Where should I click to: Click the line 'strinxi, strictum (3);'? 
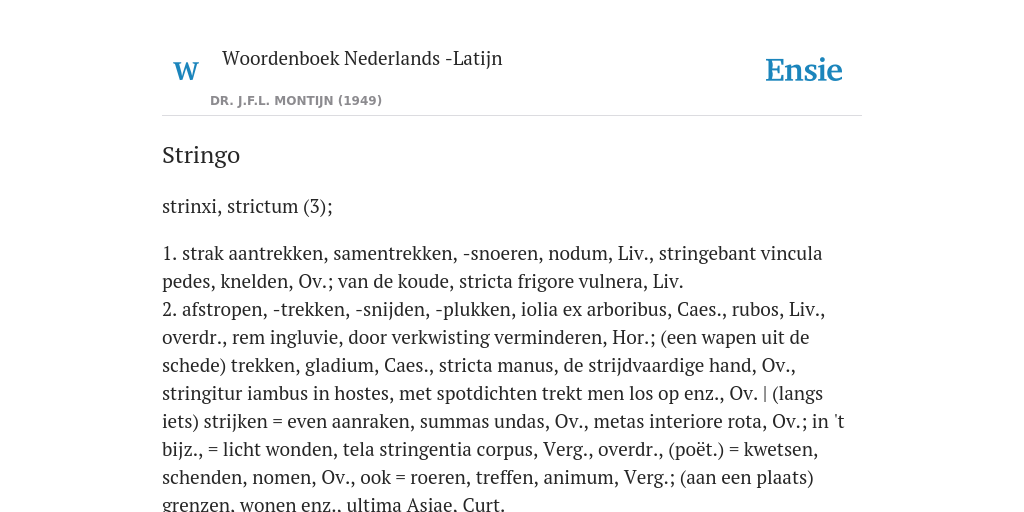click(248, 206)
